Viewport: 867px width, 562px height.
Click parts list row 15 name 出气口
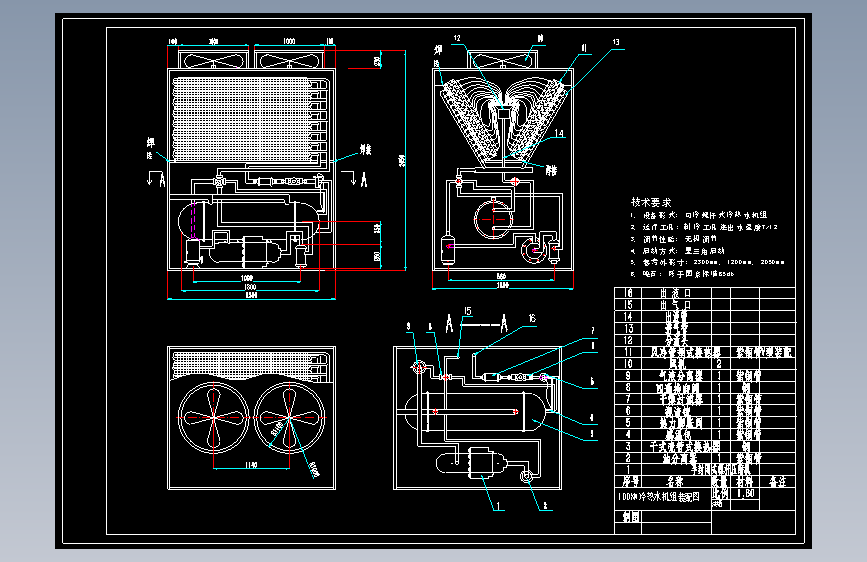click(x=676, y=305)
